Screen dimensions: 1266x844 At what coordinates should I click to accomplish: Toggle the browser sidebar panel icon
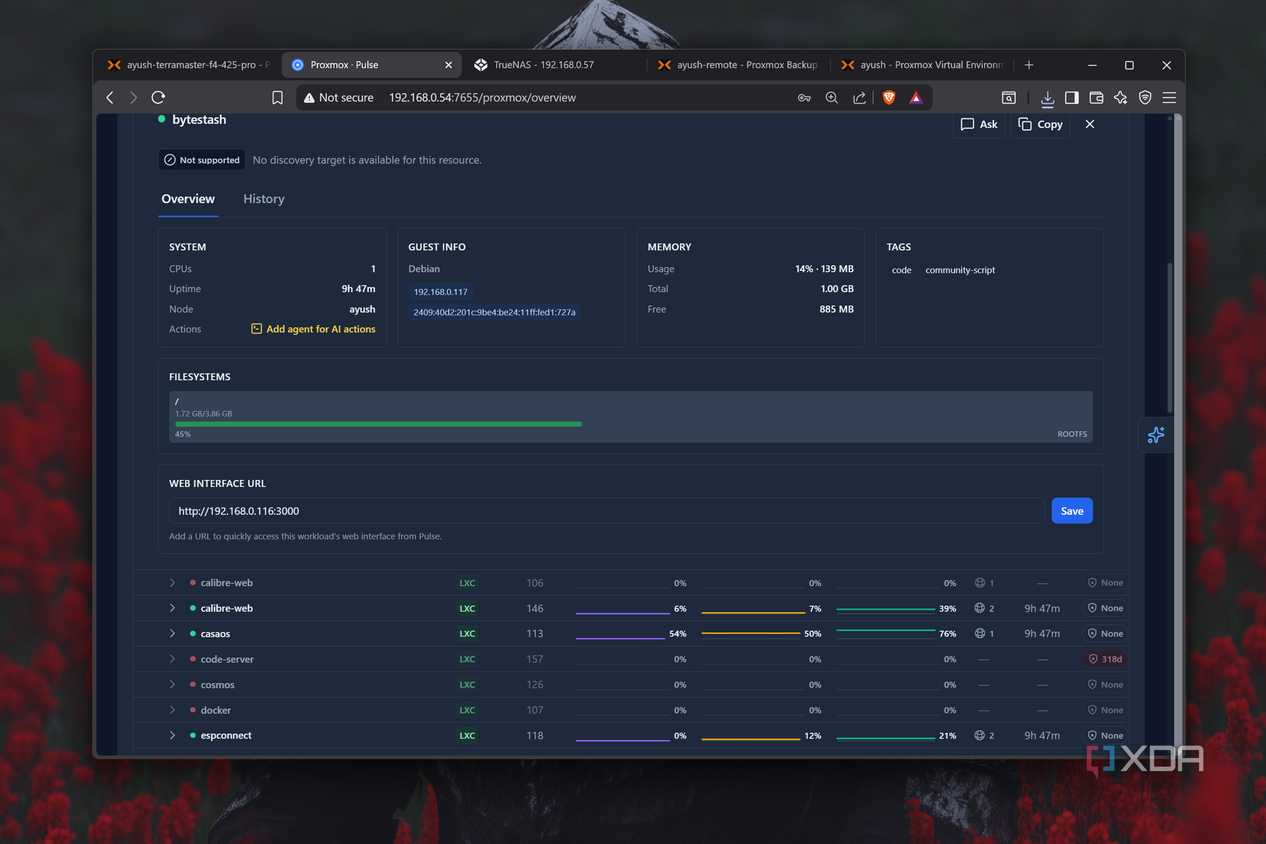point(1071,97)
